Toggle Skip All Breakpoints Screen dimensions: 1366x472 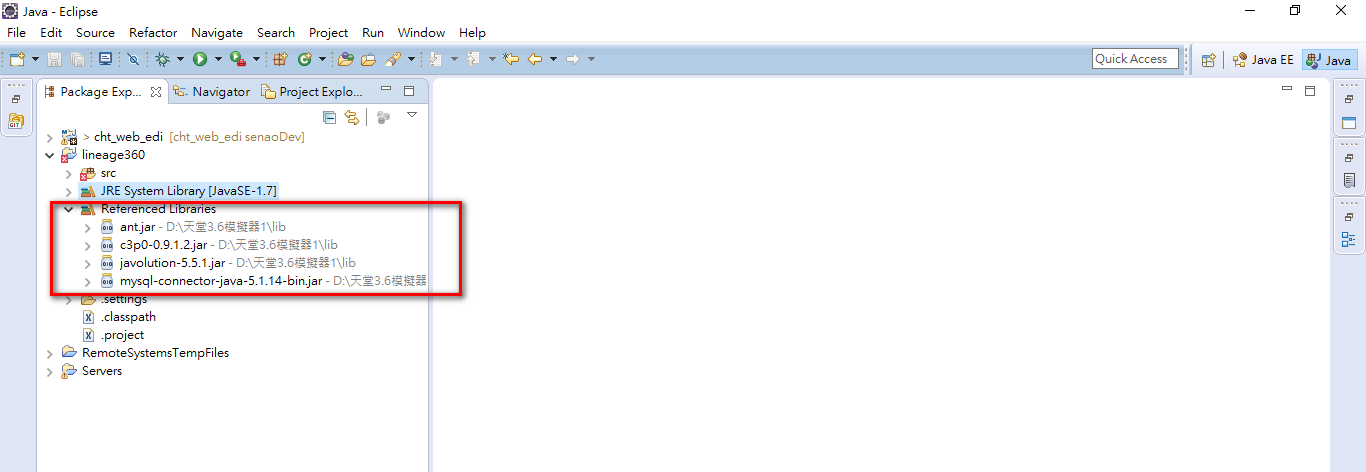(134, 59)
